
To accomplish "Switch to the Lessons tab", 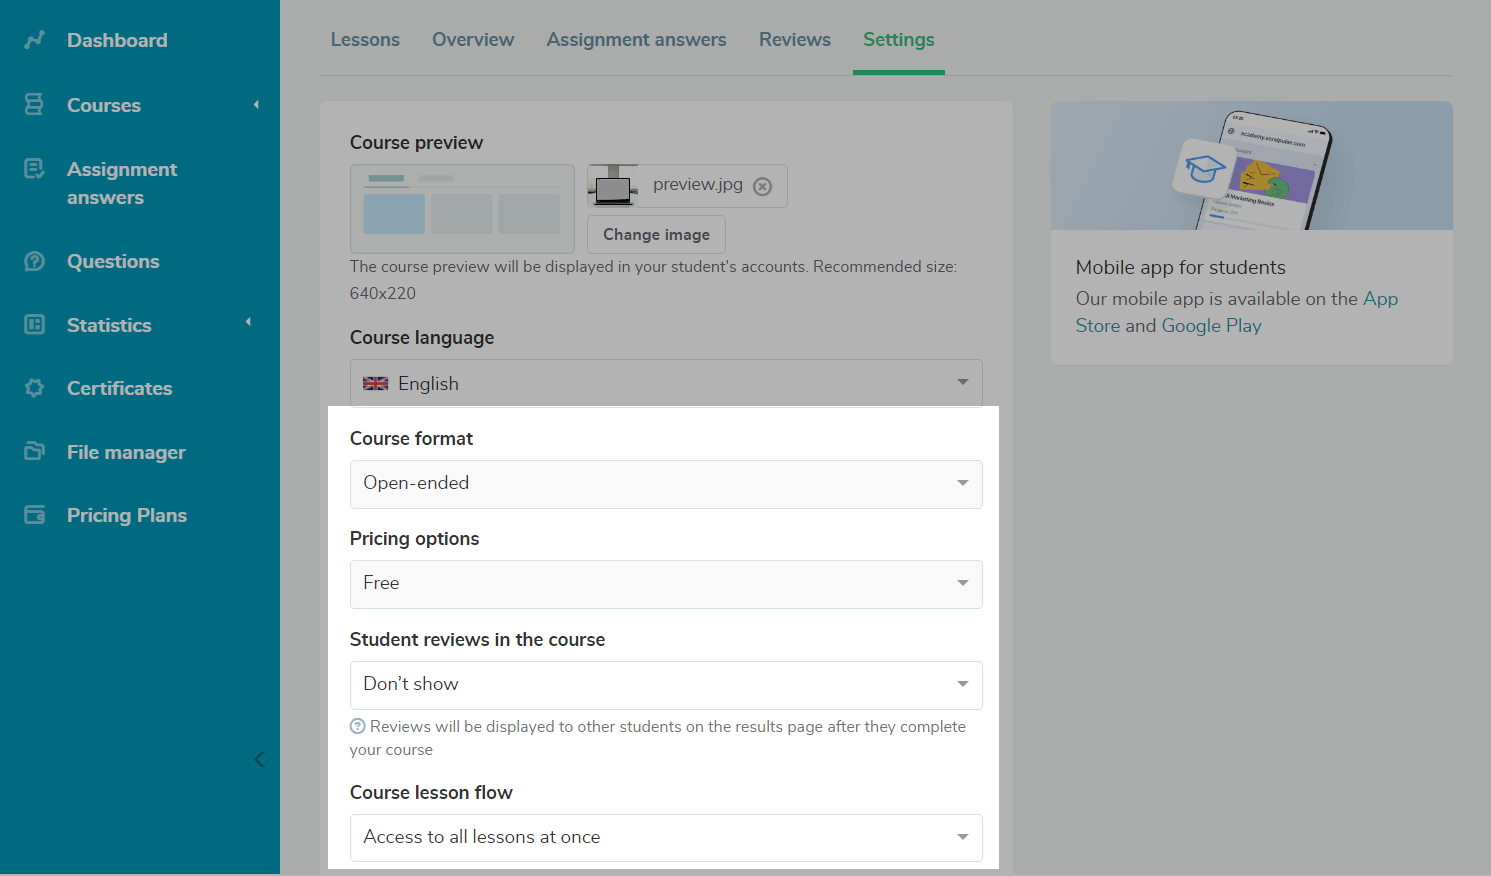I will [365, 40].
